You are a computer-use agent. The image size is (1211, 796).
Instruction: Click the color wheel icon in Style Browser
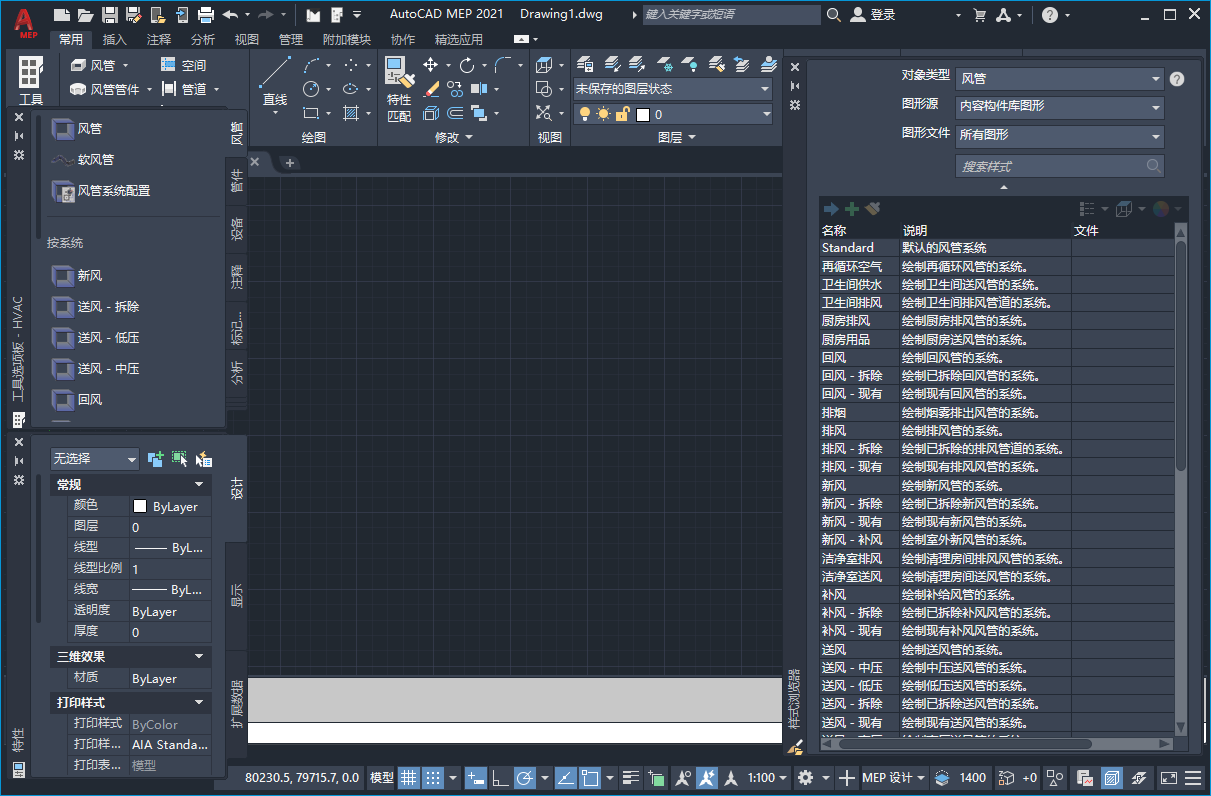pyautogui.click(x=1160, y=209)
